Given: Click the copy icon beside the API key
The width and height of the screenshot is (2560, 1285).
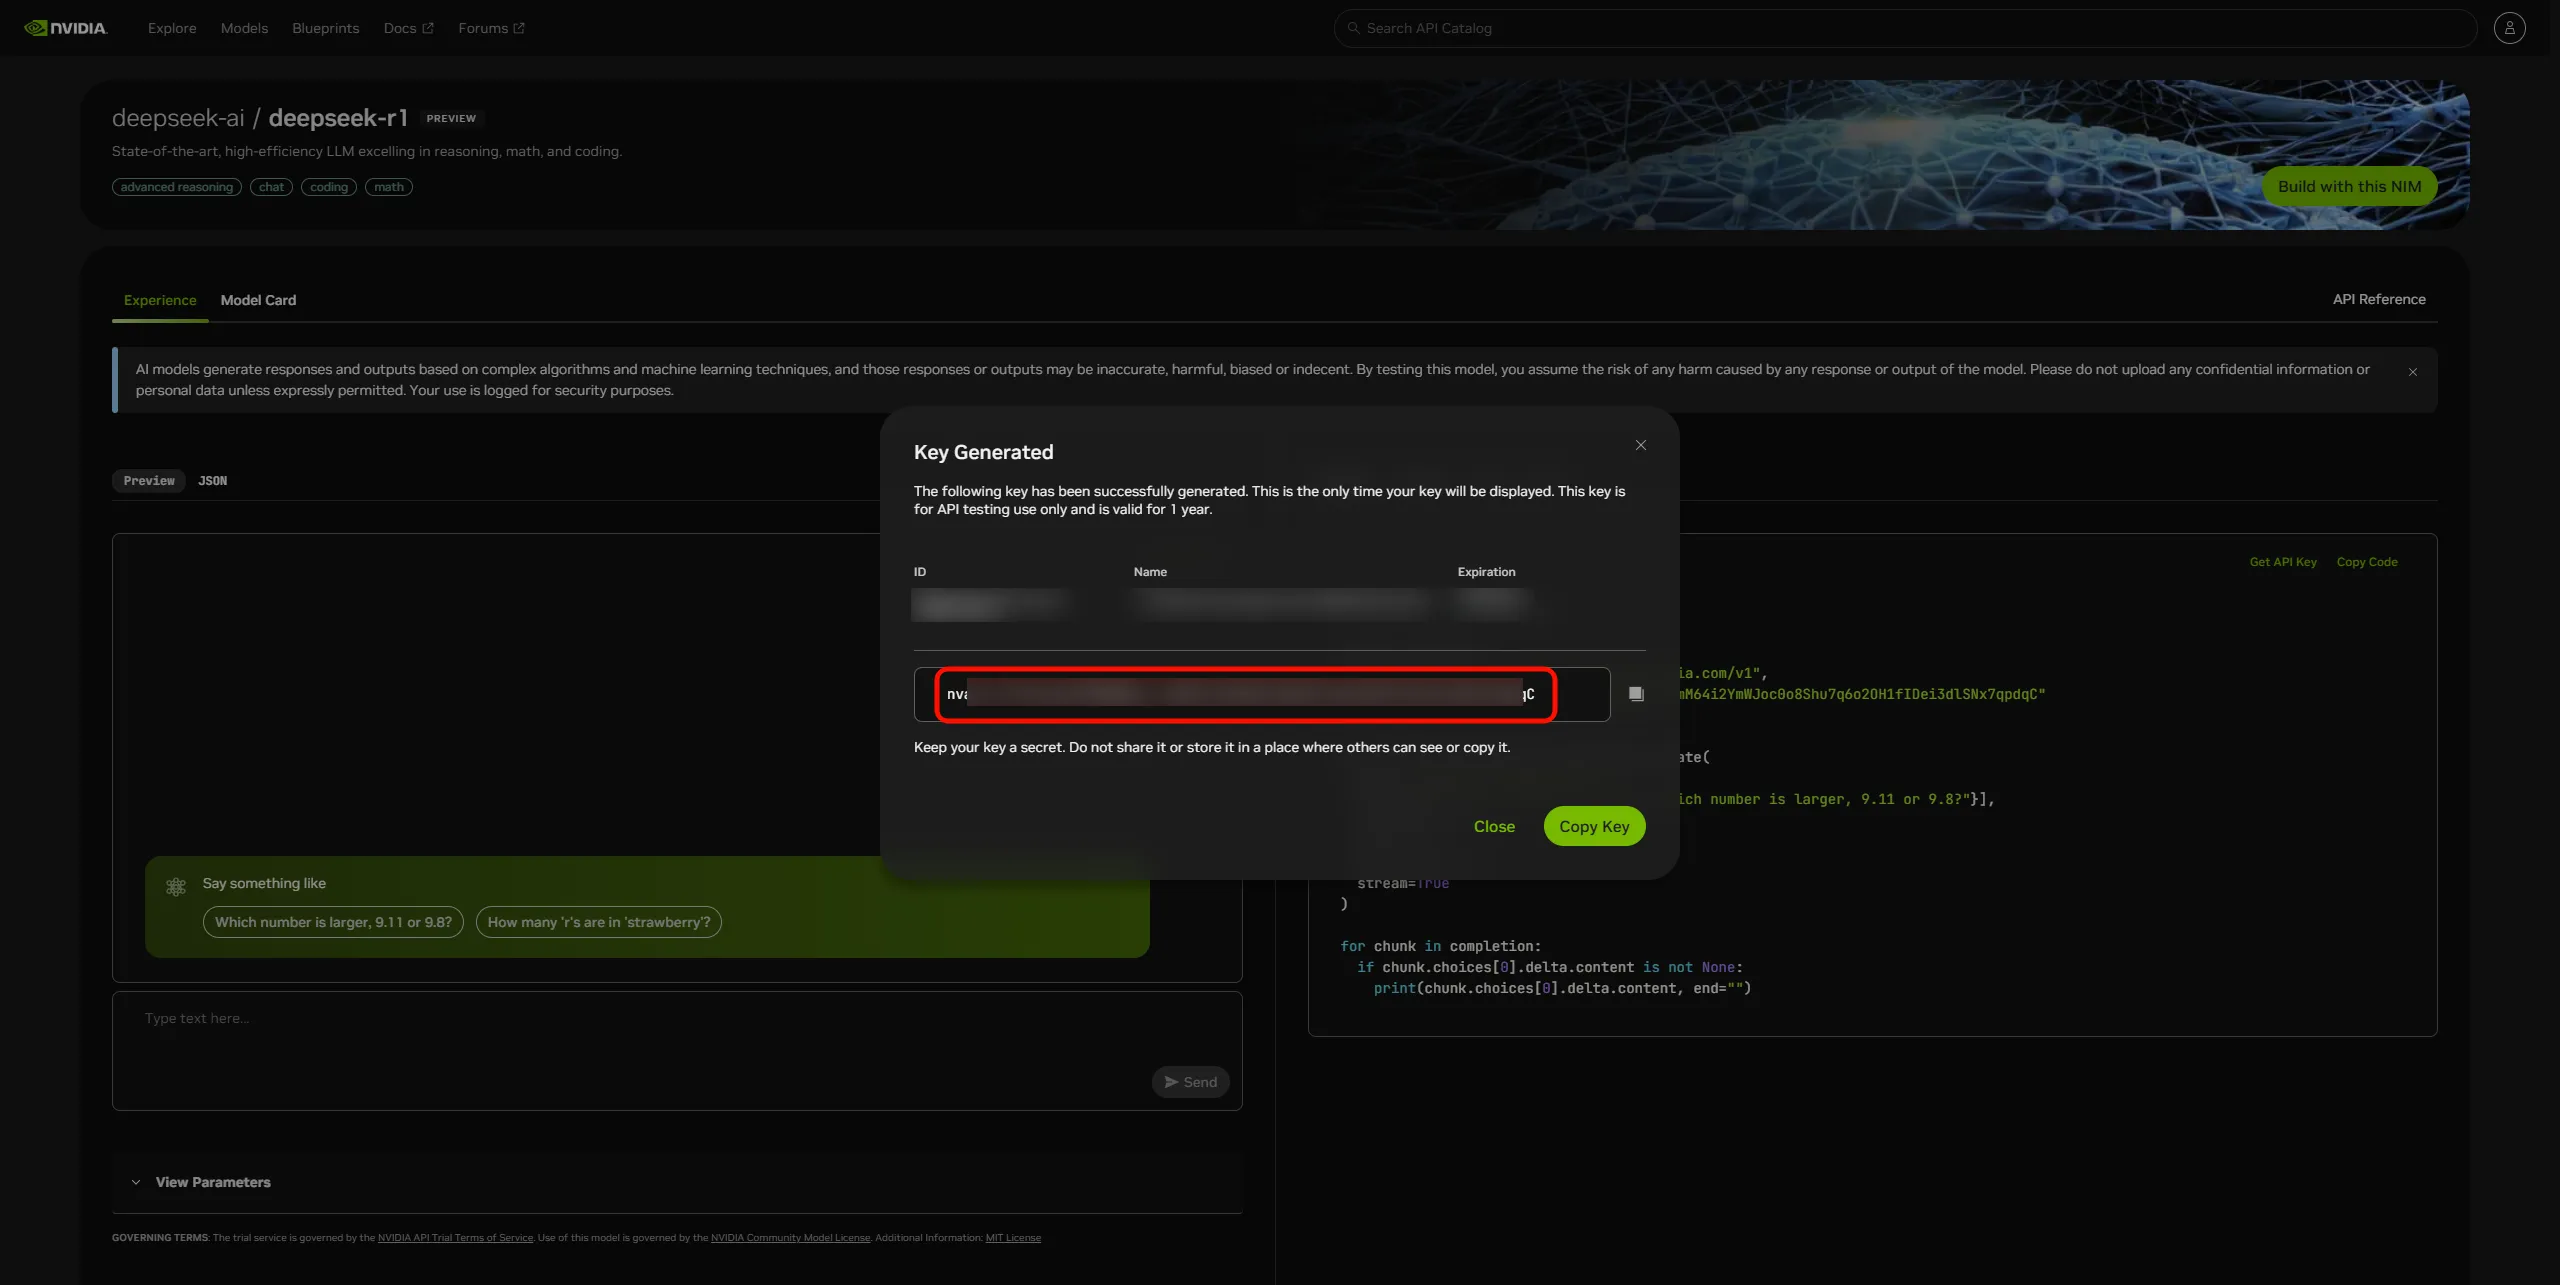Looking at the screenshot, I should pos(1636,694).
